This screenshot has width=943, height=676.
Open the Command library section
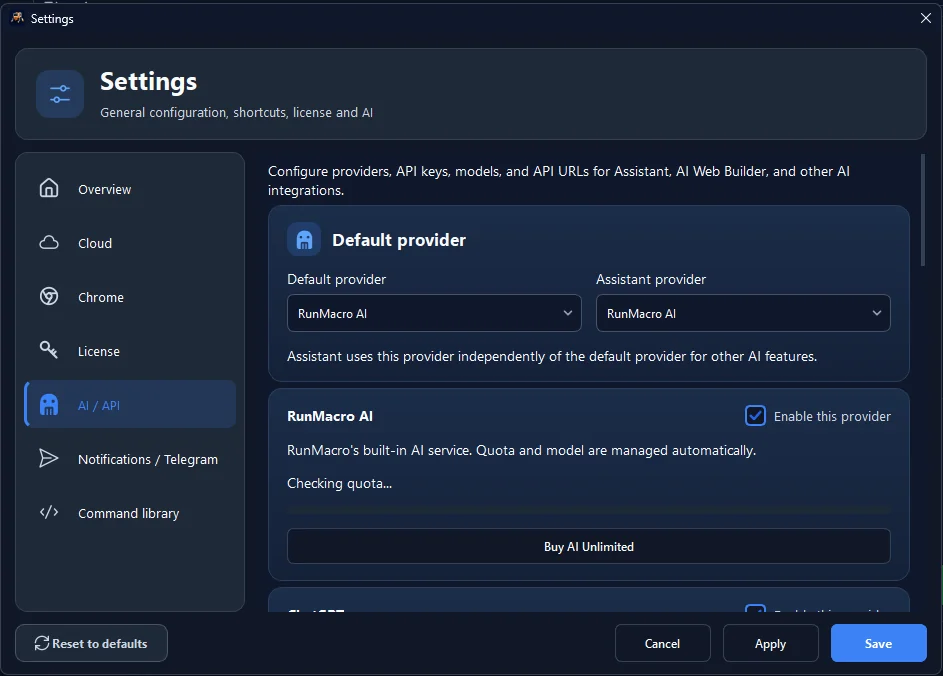tap(130, 513)
